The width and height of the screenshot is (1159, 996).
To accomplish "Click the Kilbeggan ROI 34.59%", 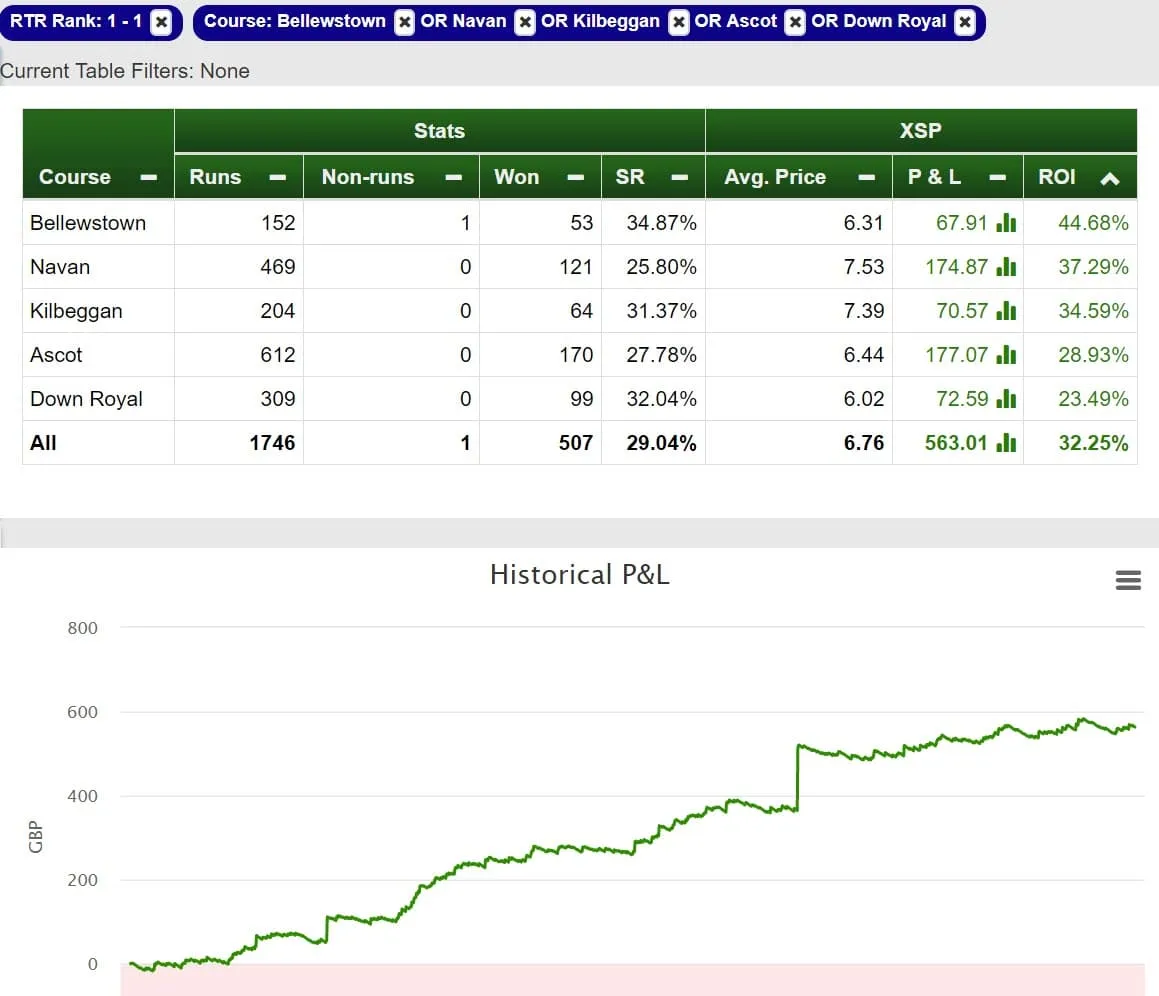I will coord(1093,311).
